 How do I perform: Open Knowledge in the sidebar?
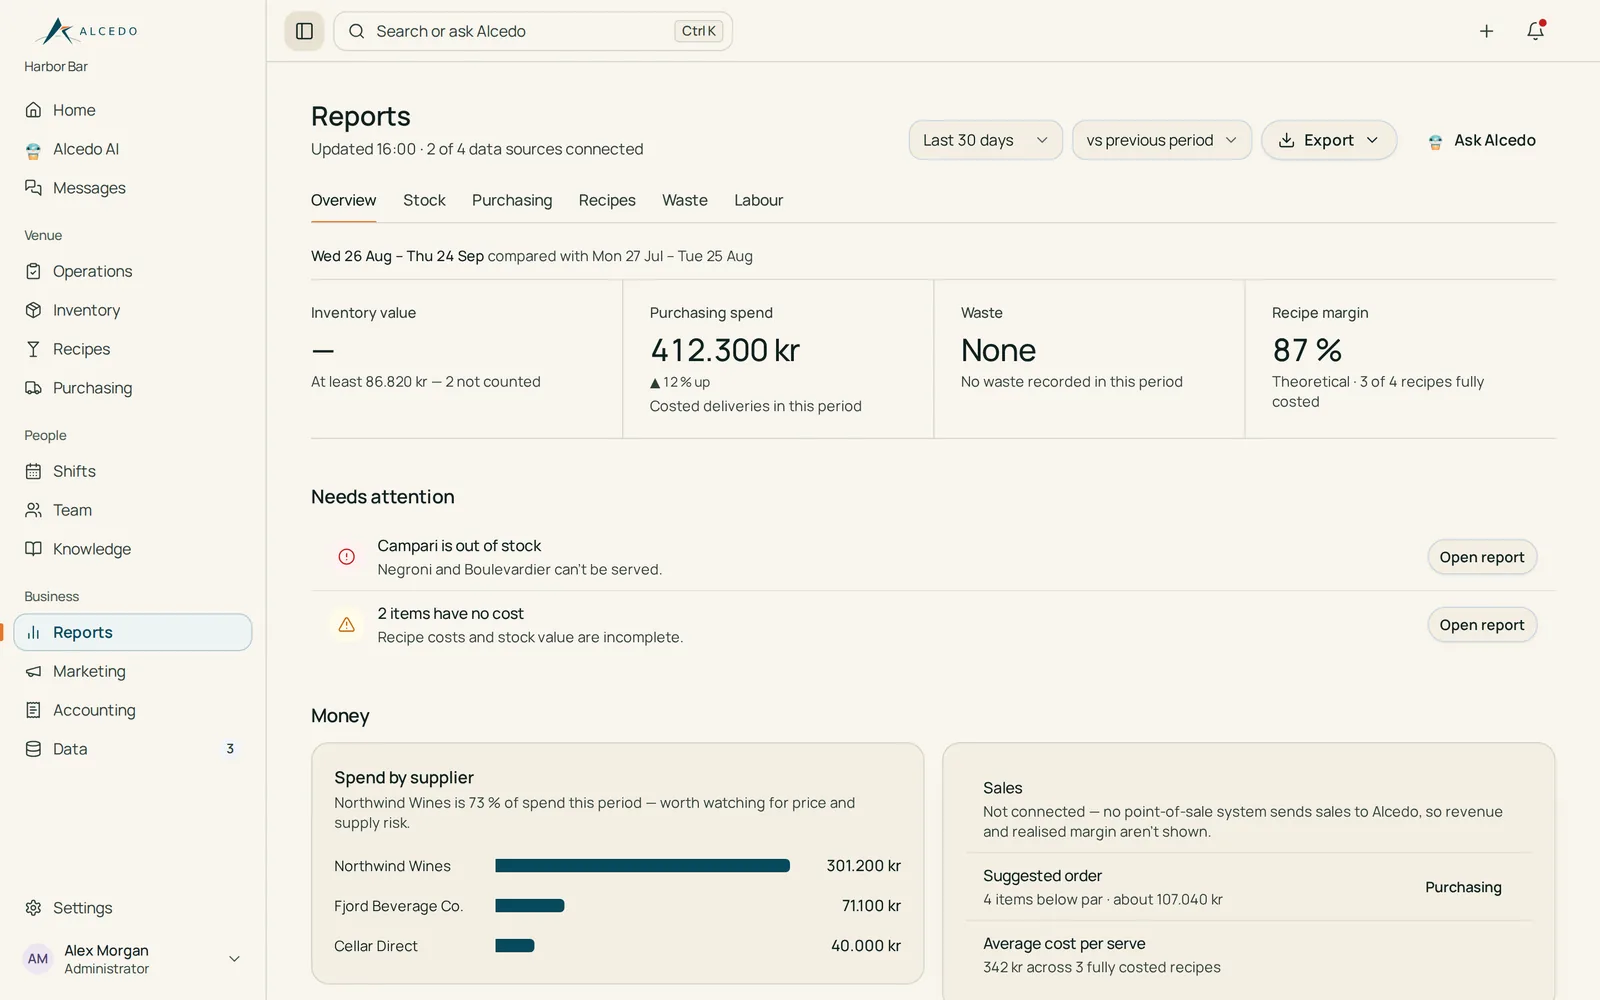132,549
